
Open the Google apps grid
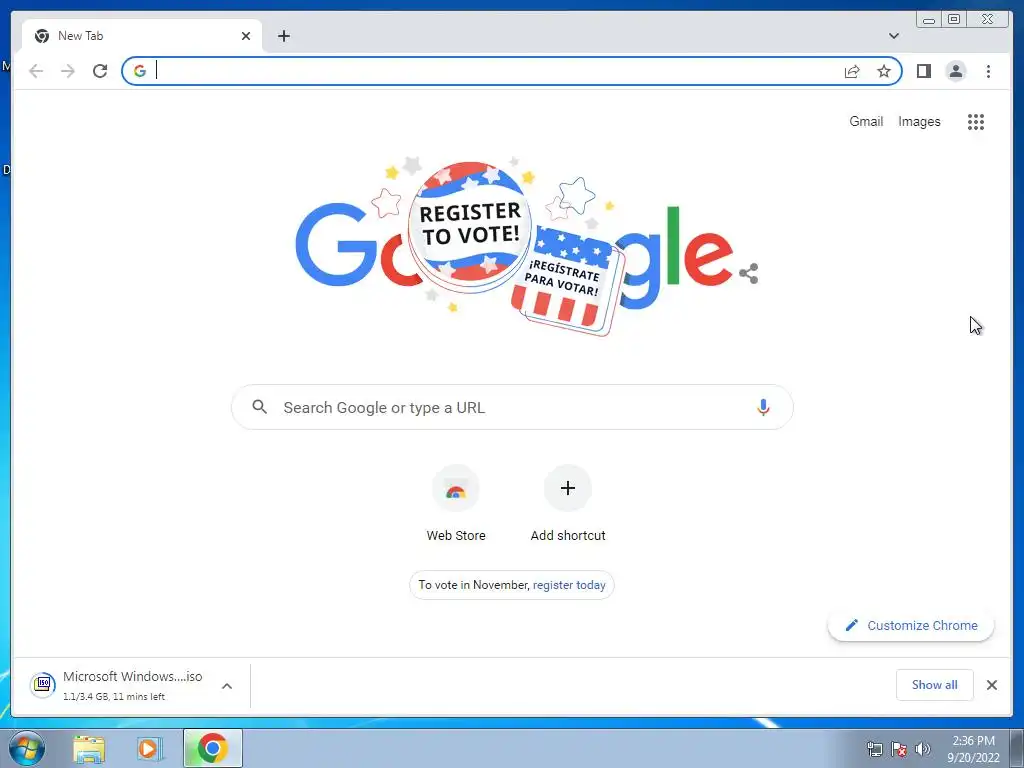click(976, 121)
